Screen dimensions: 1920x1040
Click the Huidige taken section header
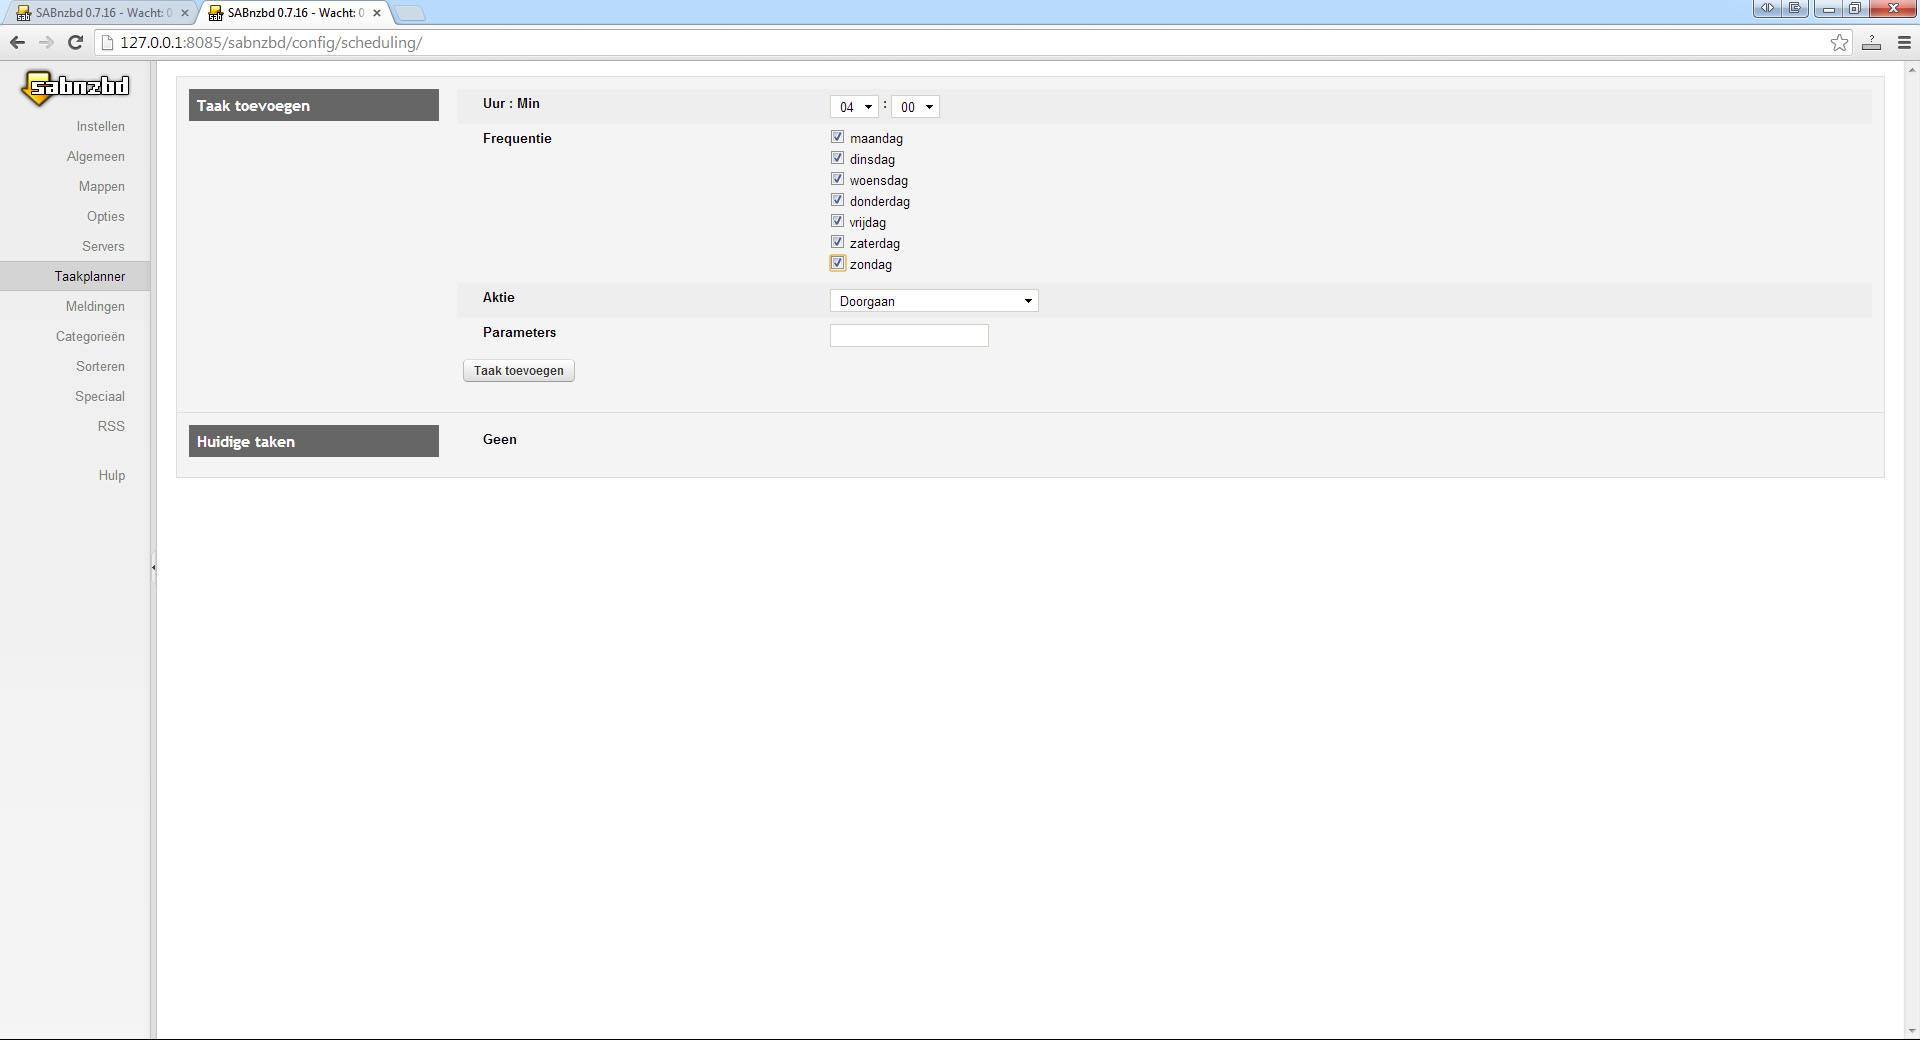pyautogui.click(x=314, y=441)
